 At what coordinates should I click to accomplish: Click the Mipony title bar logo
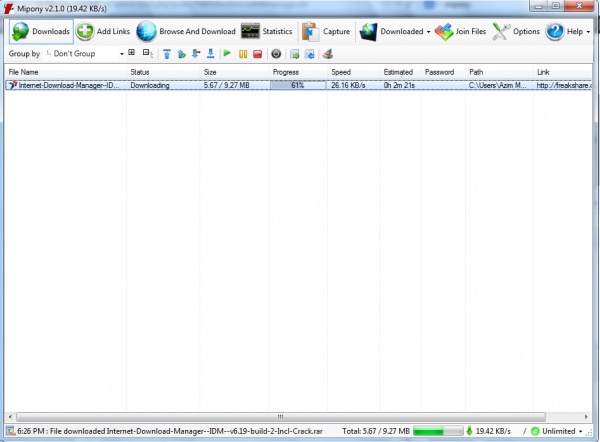[8, 8]
